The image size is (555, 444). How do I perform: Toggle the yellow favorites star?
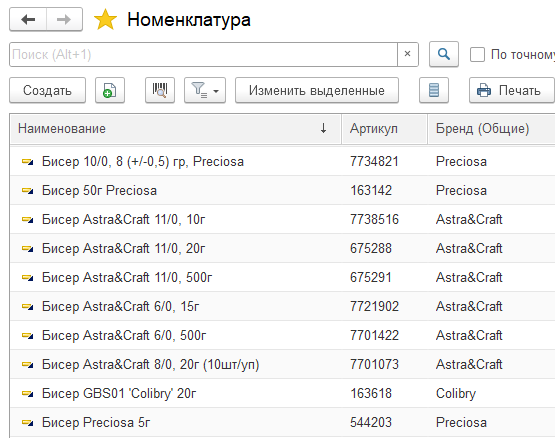coord(105,20)
